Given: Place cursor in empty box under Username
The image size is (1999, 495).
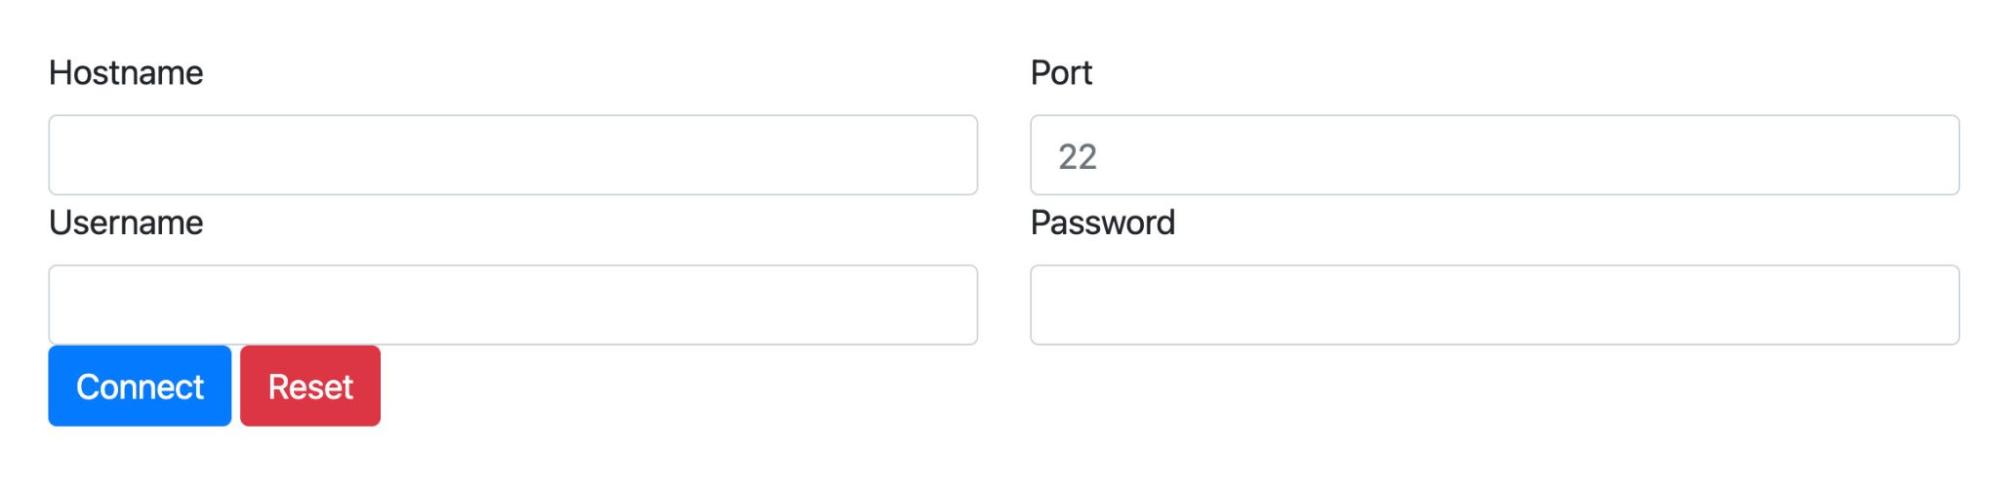Looking at the screenshot, I should [513, 305].
